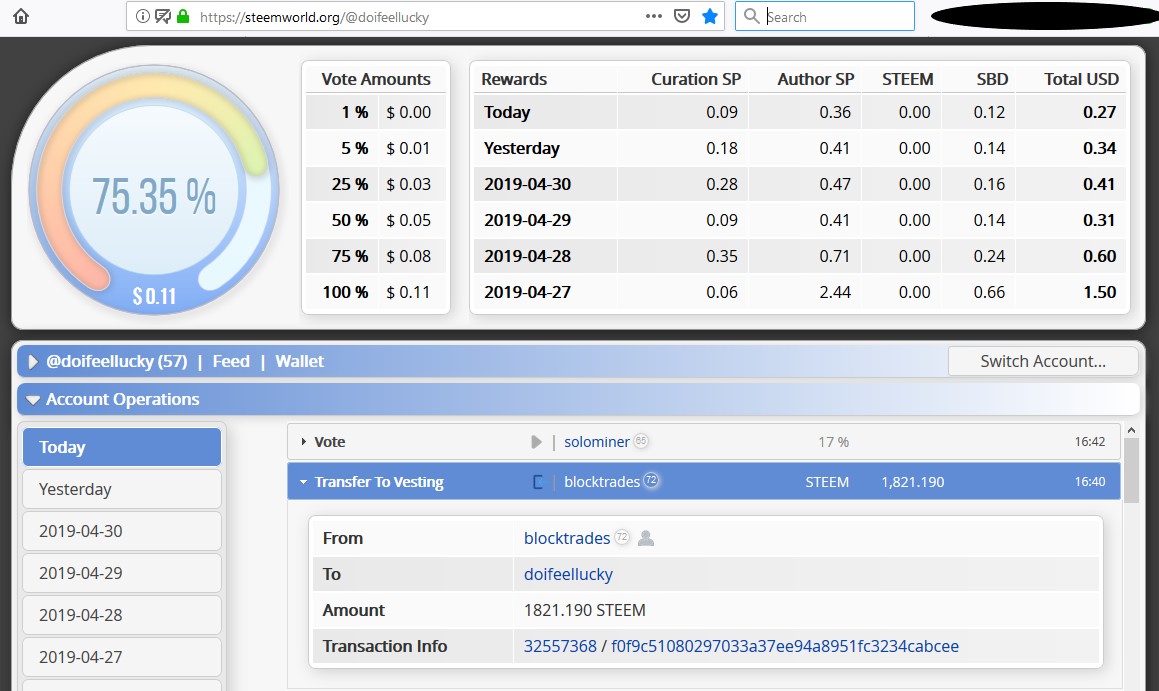Screen dimensions: 1159x691
Task: Click the profile icon next to blocktrades
Action: point(646,538)
